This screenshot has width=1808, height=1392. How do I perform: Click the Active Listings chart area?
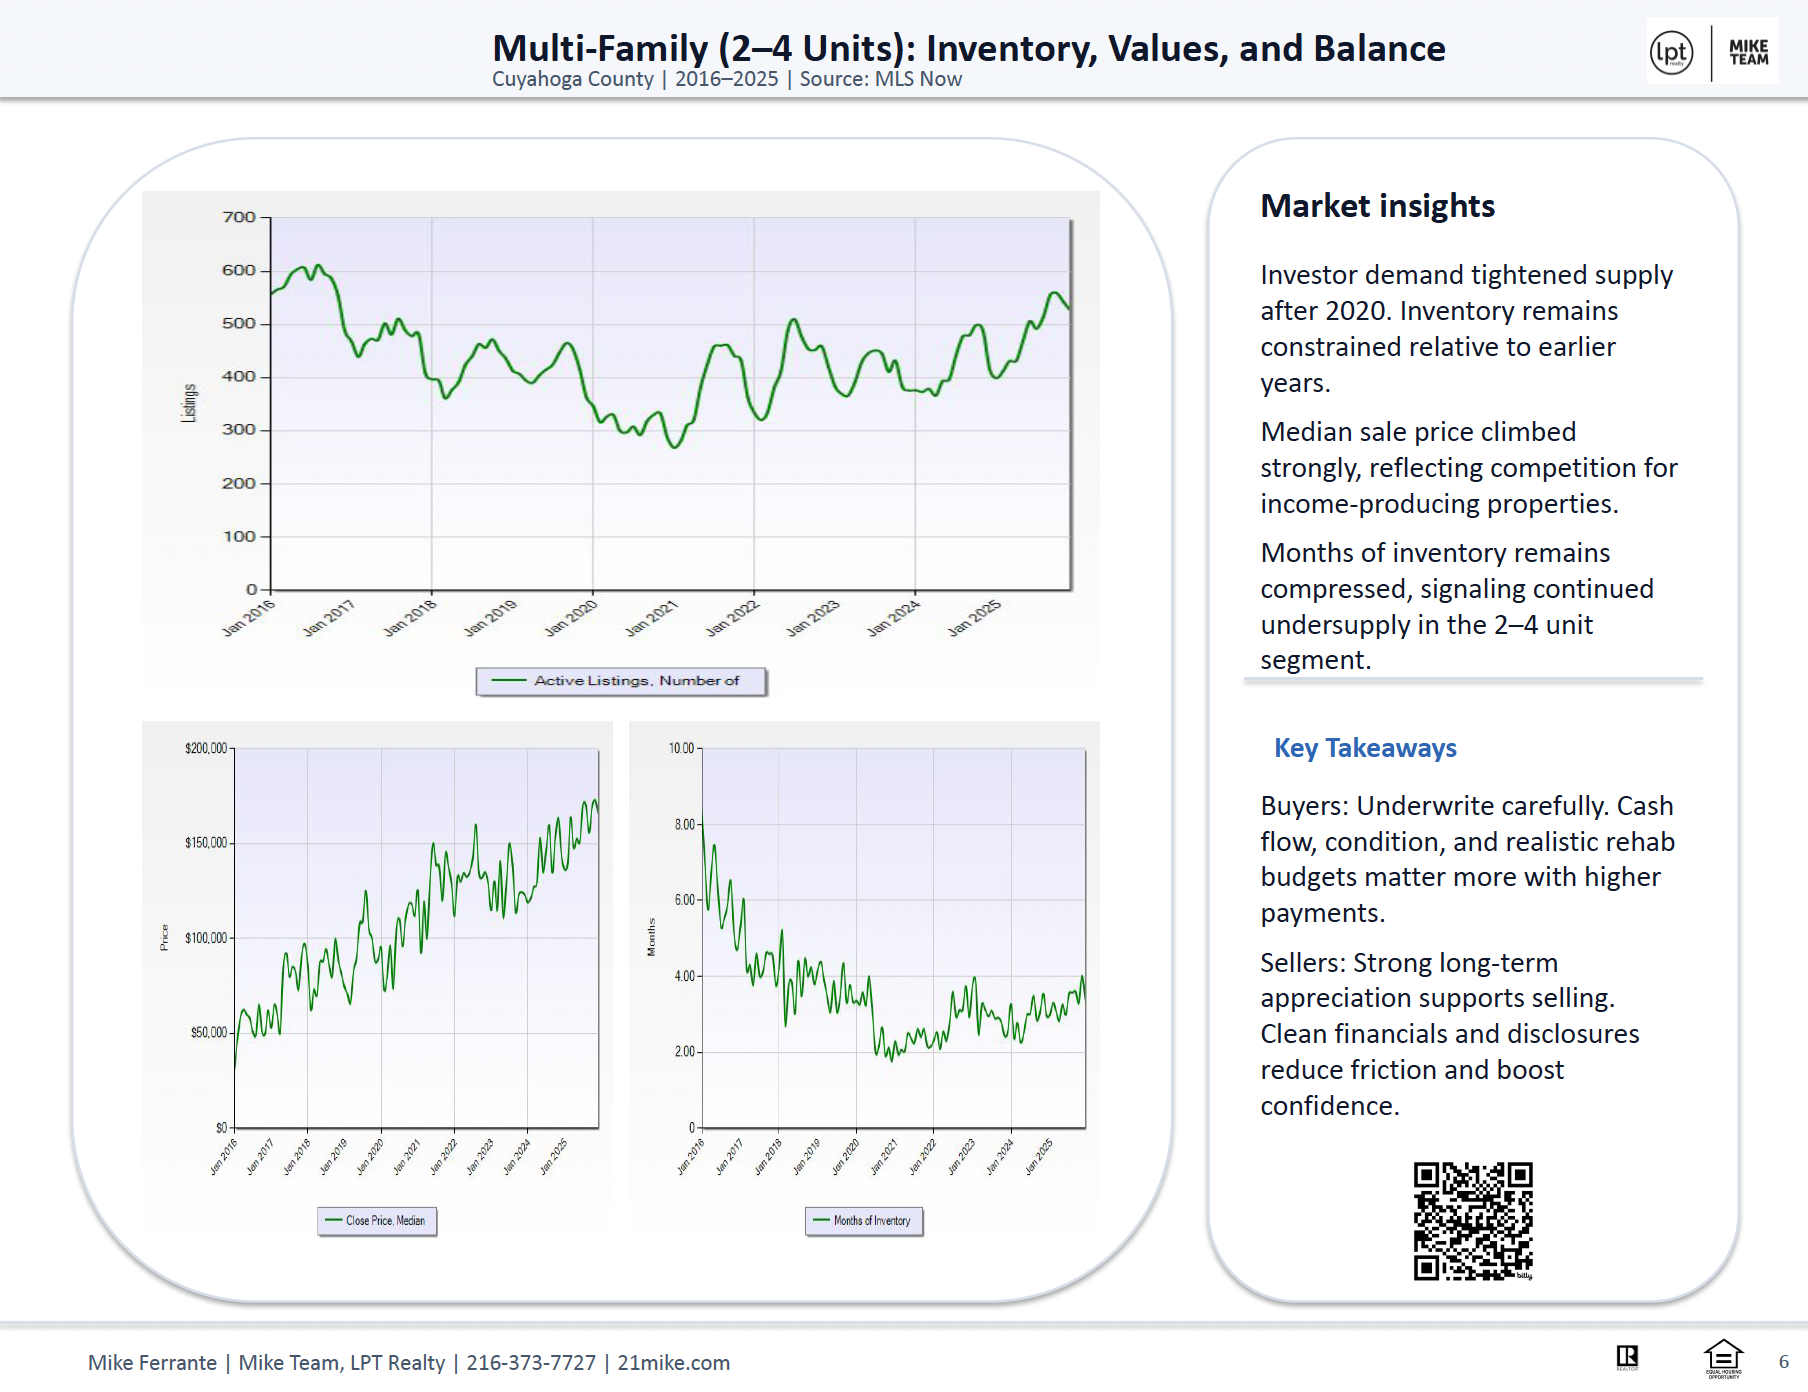670,404
